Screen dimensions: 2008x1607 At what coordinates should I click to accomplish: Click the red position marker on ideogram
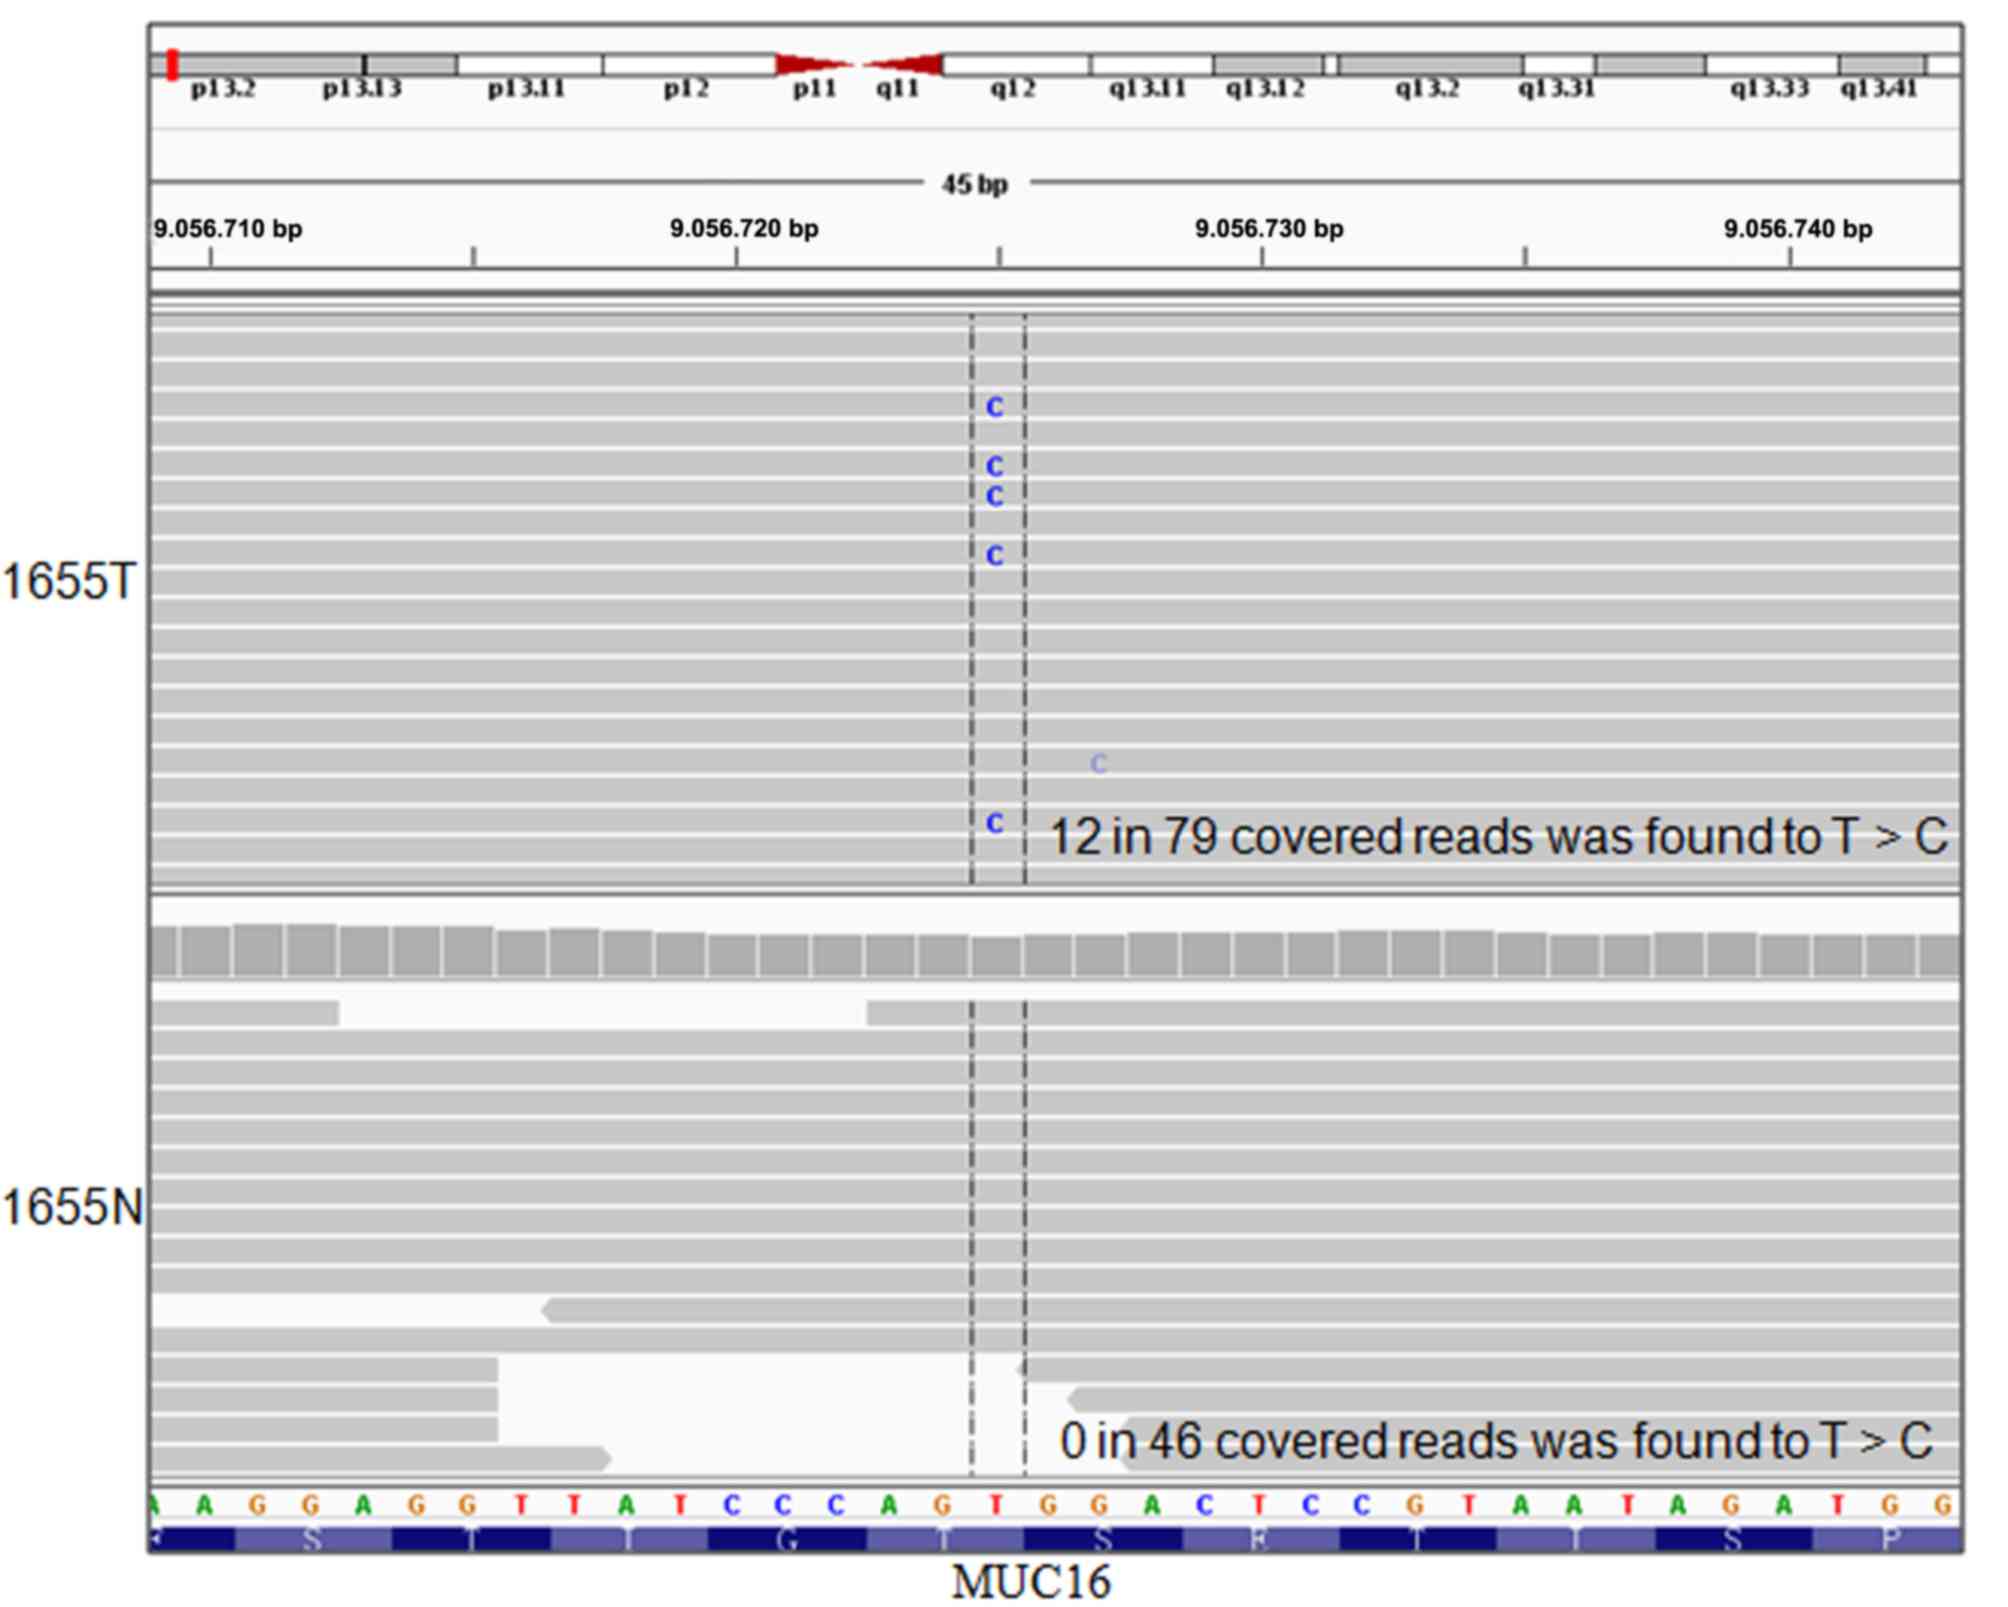click(173, 65)
